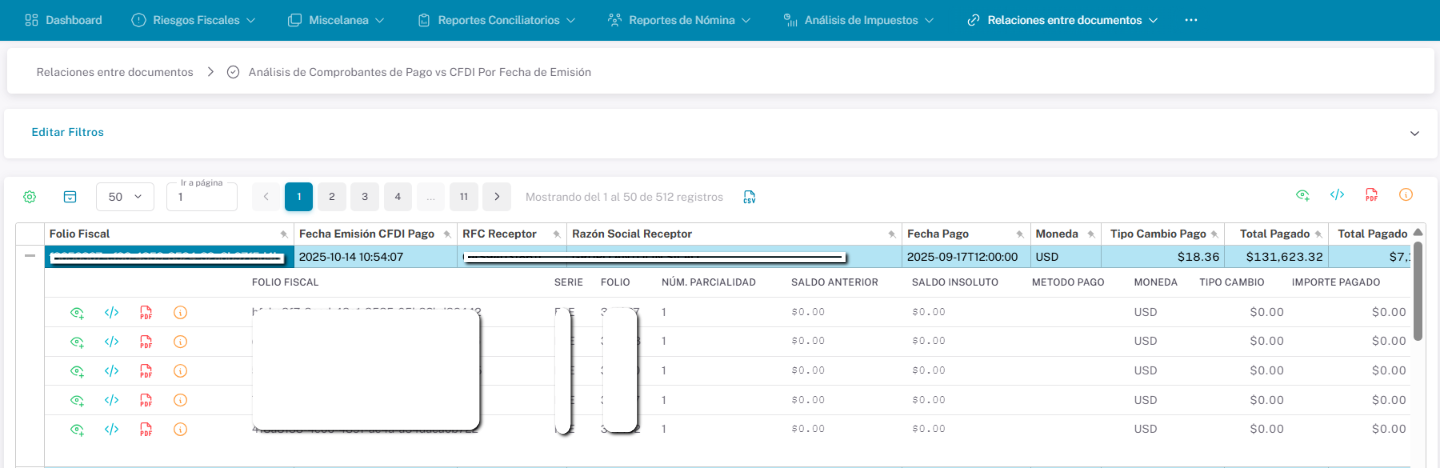The height and width of the screenshot is (468, 1440).
Task: Open the Riesgos Fiscales menu
Action: click(193, 20)
